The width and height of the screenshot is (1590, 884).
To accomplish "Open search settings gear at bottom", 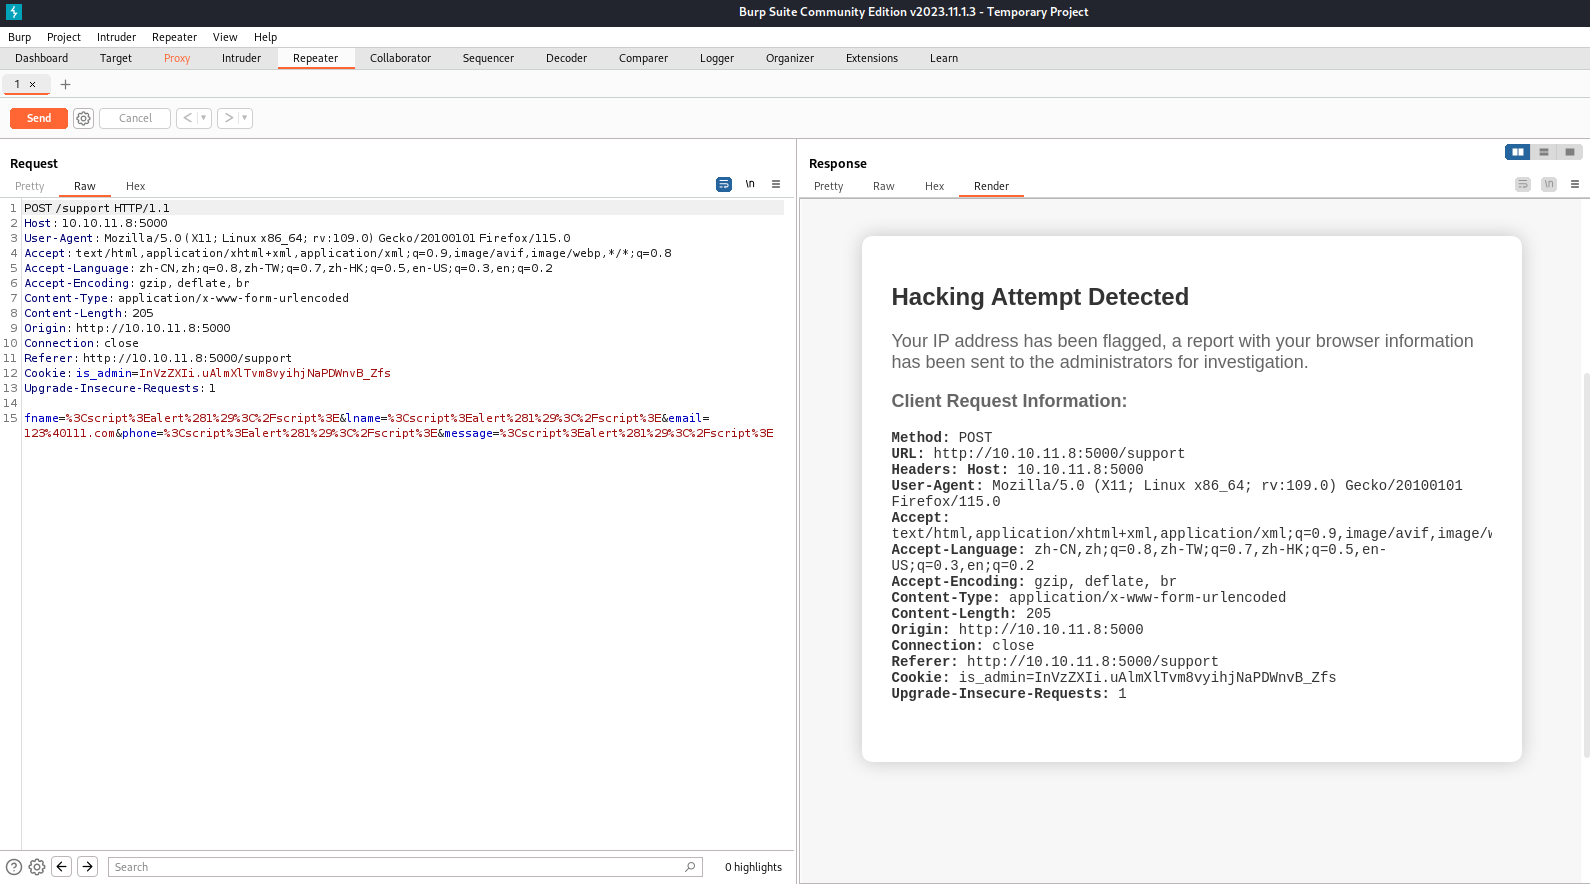I will tap(37, 867).
